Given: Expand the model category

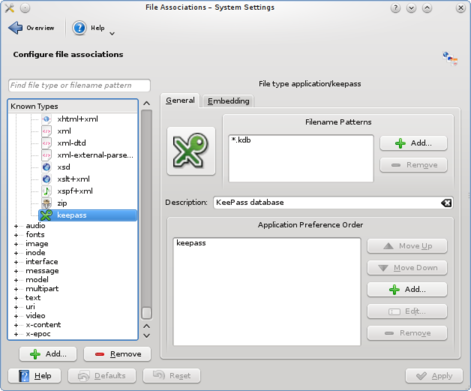Looking at the screenshot, I should pyautogui.click(x=16, y=280).
